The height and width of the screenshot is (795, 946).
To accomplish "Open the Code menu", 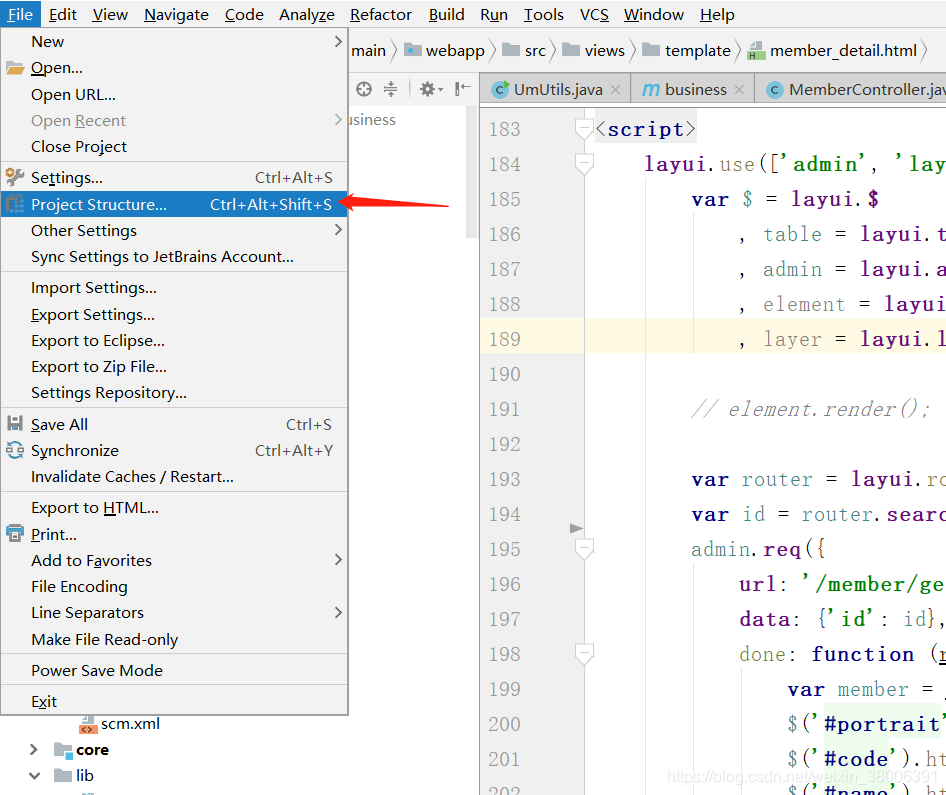I will point(244,14).
